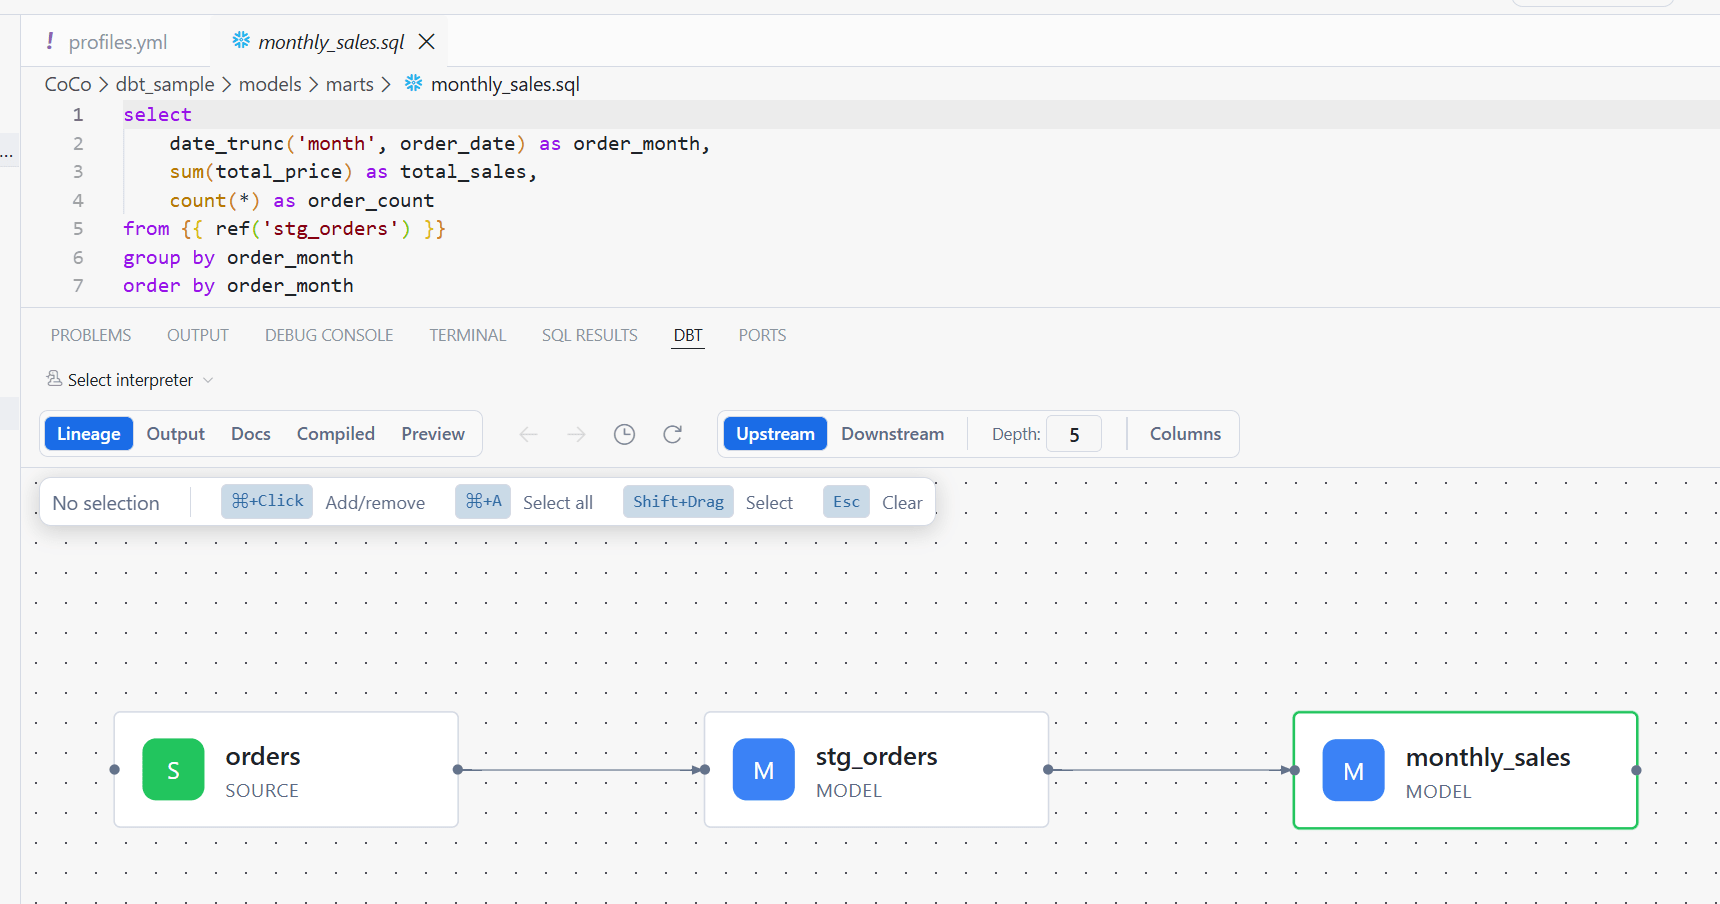
Task: Click the forward arrow in lineage toolbar
Action: [x=576, y=434]
